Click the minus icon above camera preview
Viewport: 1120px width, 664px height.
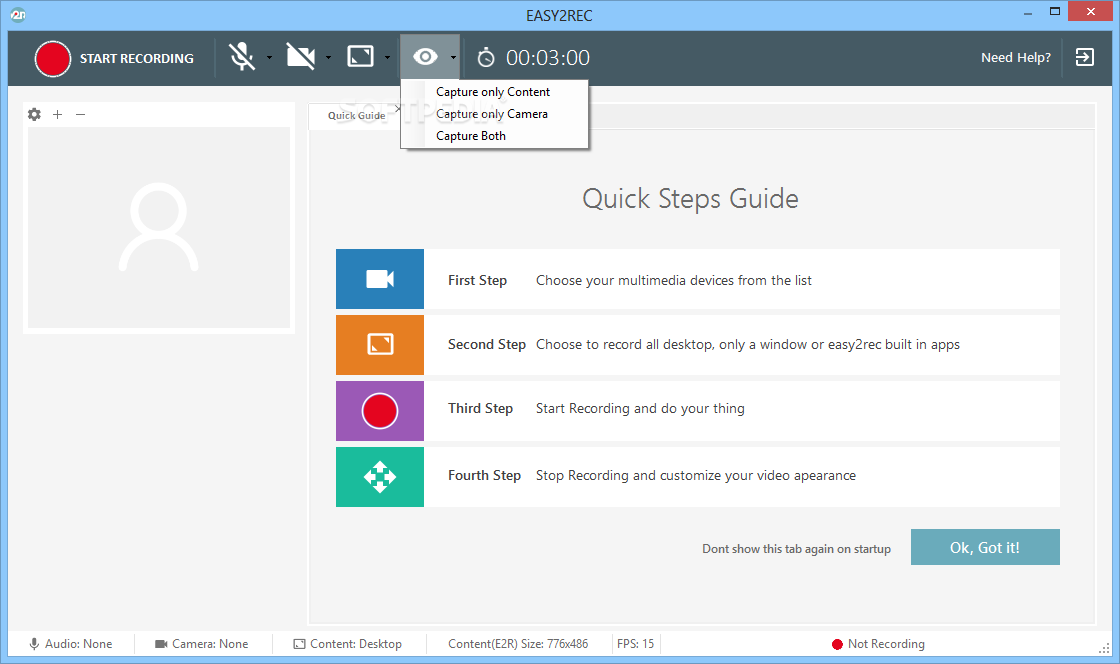click(x=81, y=114)
